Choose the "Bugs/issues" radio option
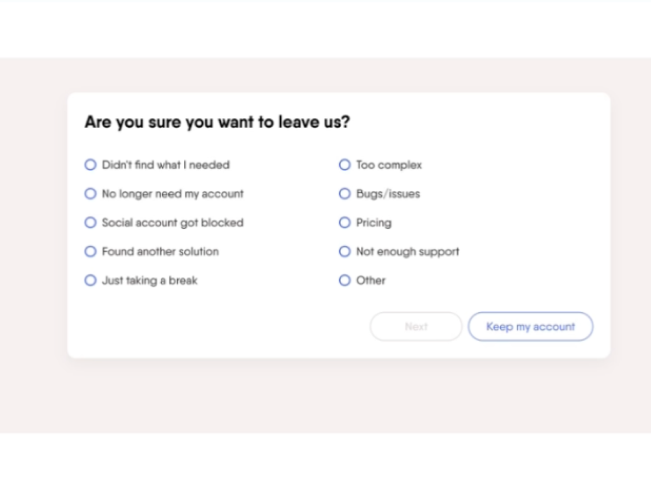Screen dimensions: 651x483 pos(345,194)
